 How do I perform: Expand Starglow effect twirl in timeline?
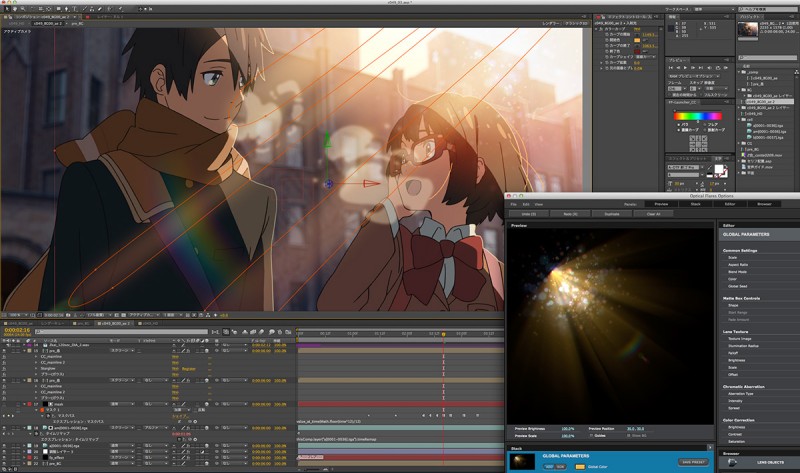(x=36, y=369)
